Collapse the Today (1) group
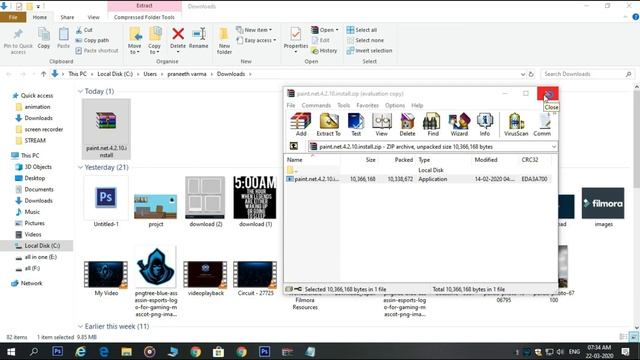This screenshot has height=360, width=640. pos(80,91)
